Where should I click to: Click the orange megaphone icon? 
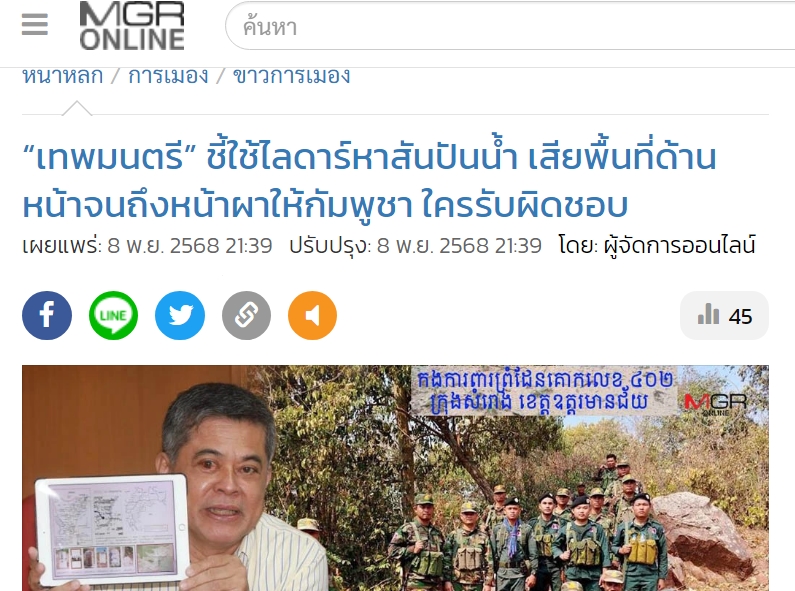[312, 315]
